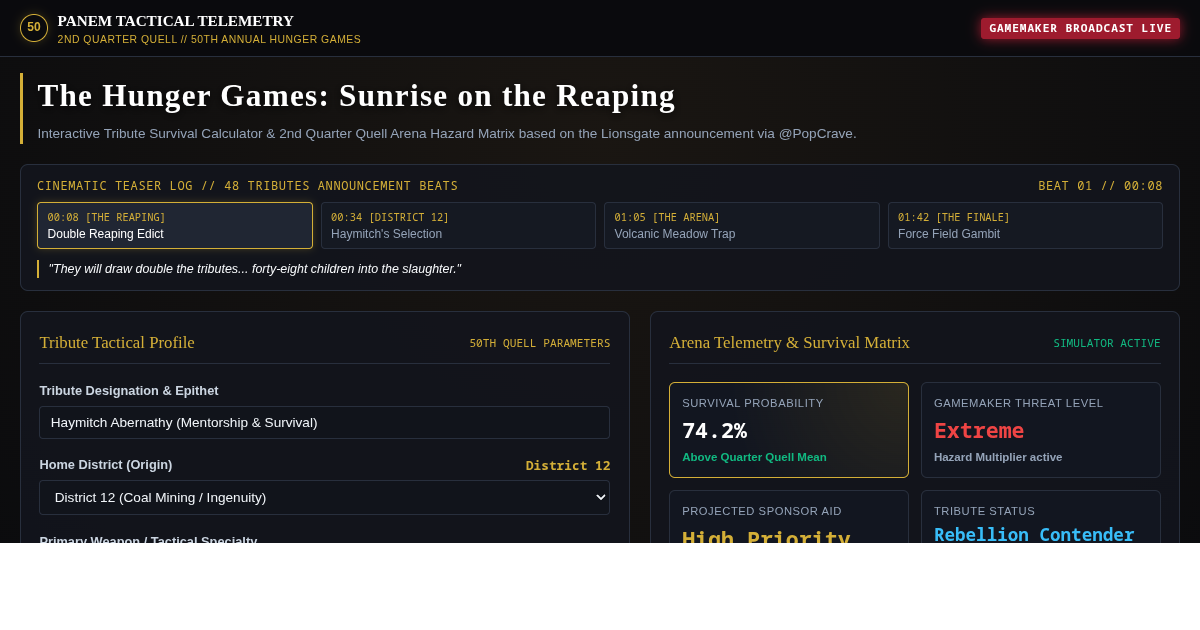Click the 50TH QUELL PARAMETERS label
The image size is (1200, 630).
[540, 343]
